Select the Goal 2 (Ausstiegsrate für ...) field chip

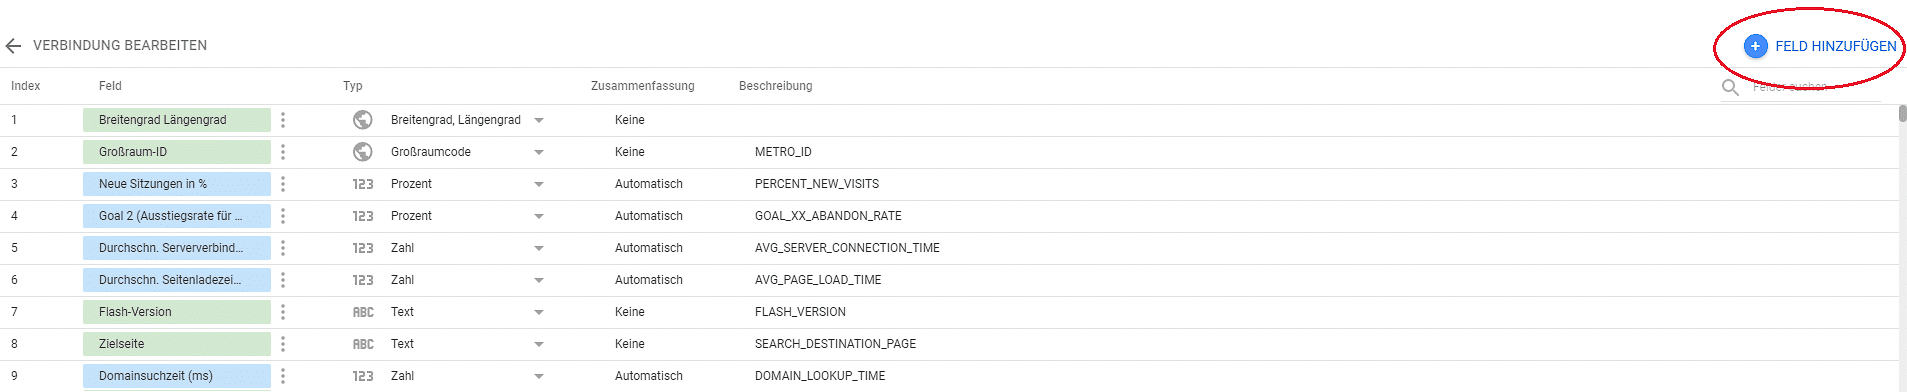(177, 216)
